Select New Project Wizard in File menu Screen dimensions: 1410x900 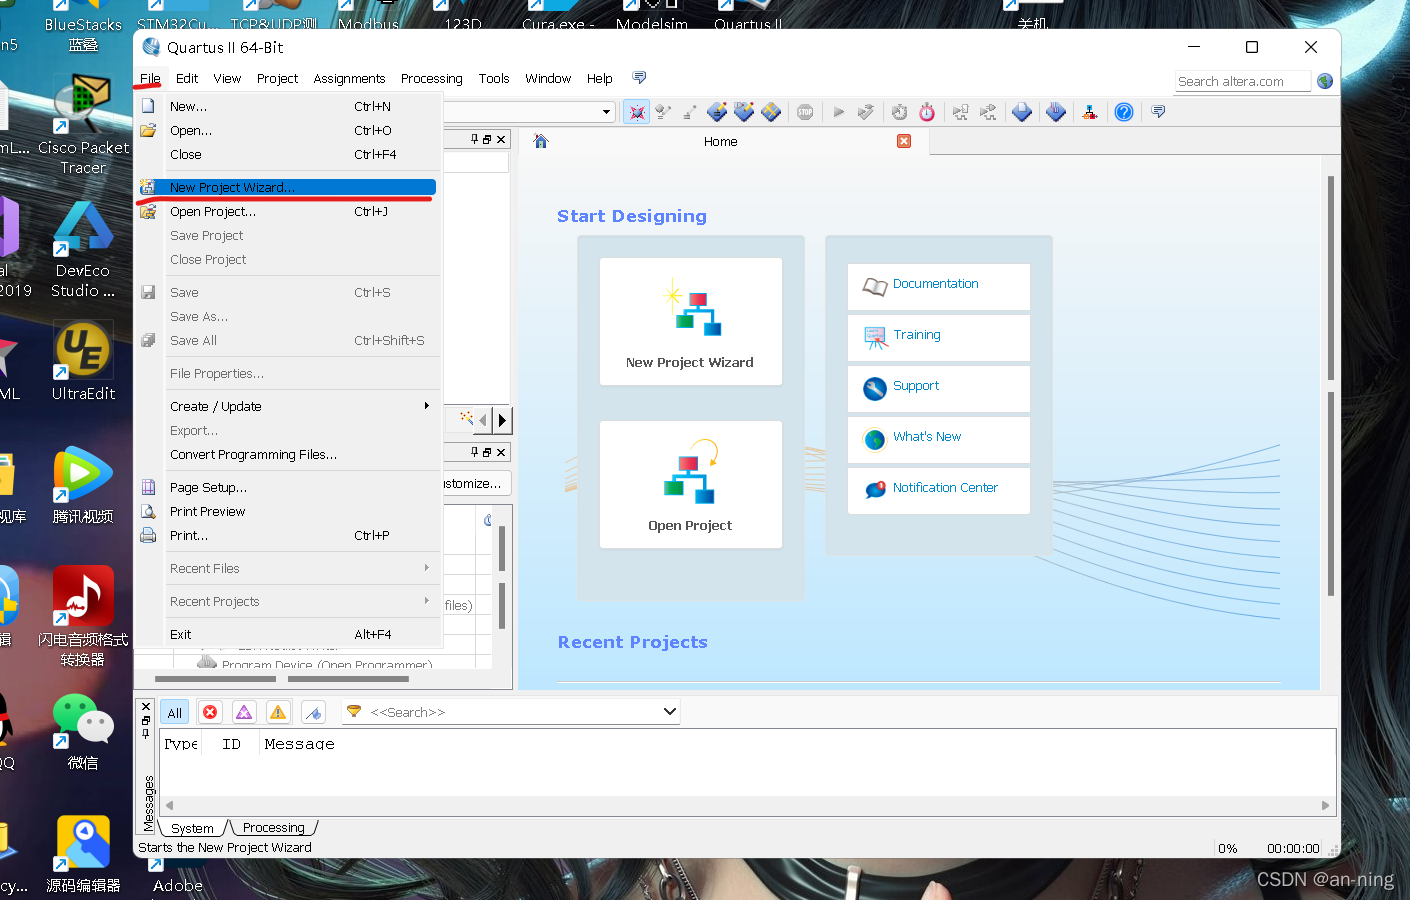[x=287, y=187]
